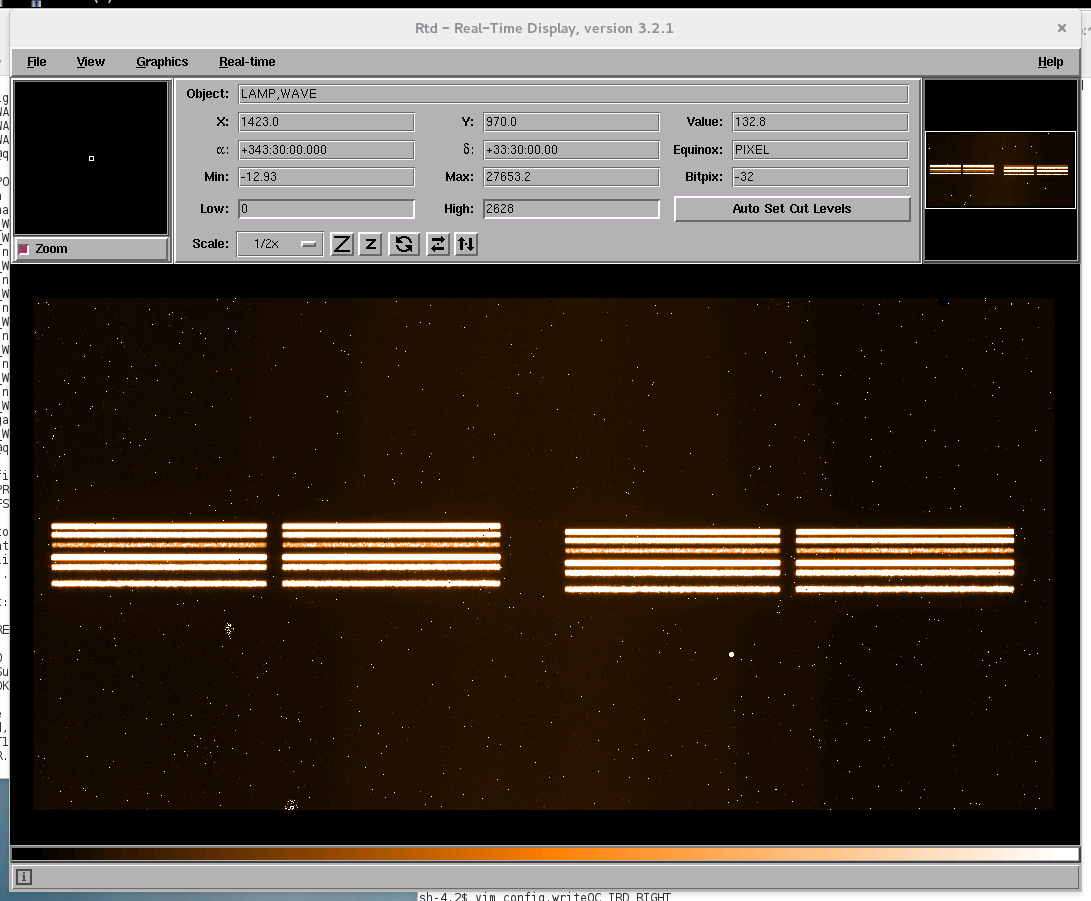Viewport: 1091px width, 901px height.
Task: Close the Rtd window
Action: click(1061, 28)
